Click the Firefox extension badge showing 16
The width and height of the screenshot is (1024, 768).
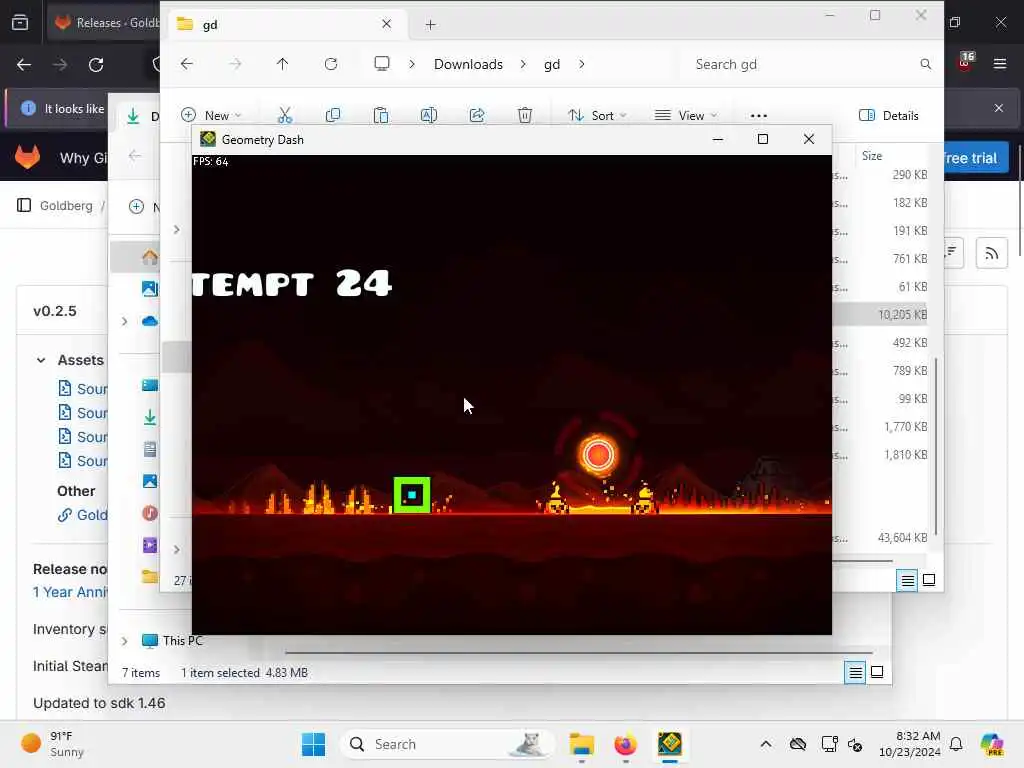pyautogui.click(x=966, y=61)
